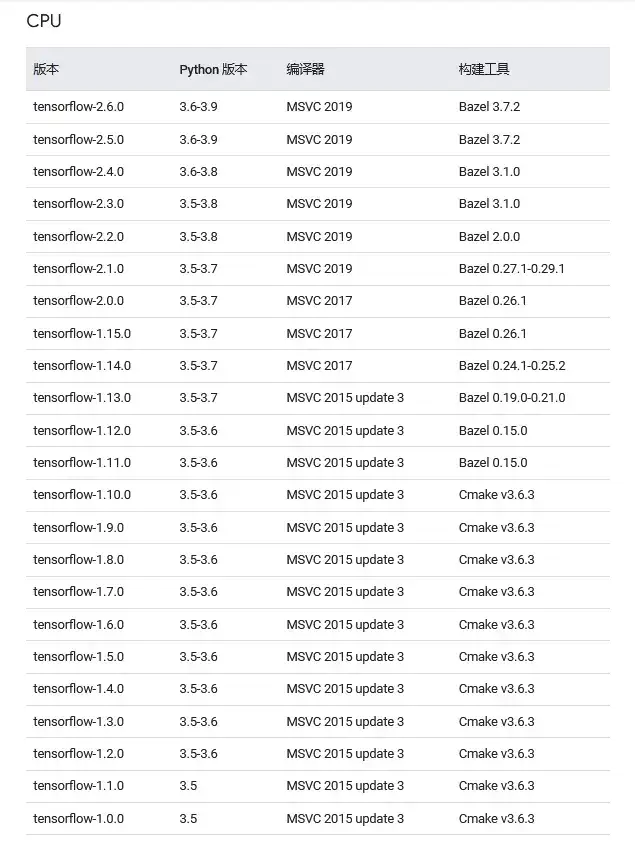Select the tensorflow-2.4.0 version cell

click(x=78, y=172)
